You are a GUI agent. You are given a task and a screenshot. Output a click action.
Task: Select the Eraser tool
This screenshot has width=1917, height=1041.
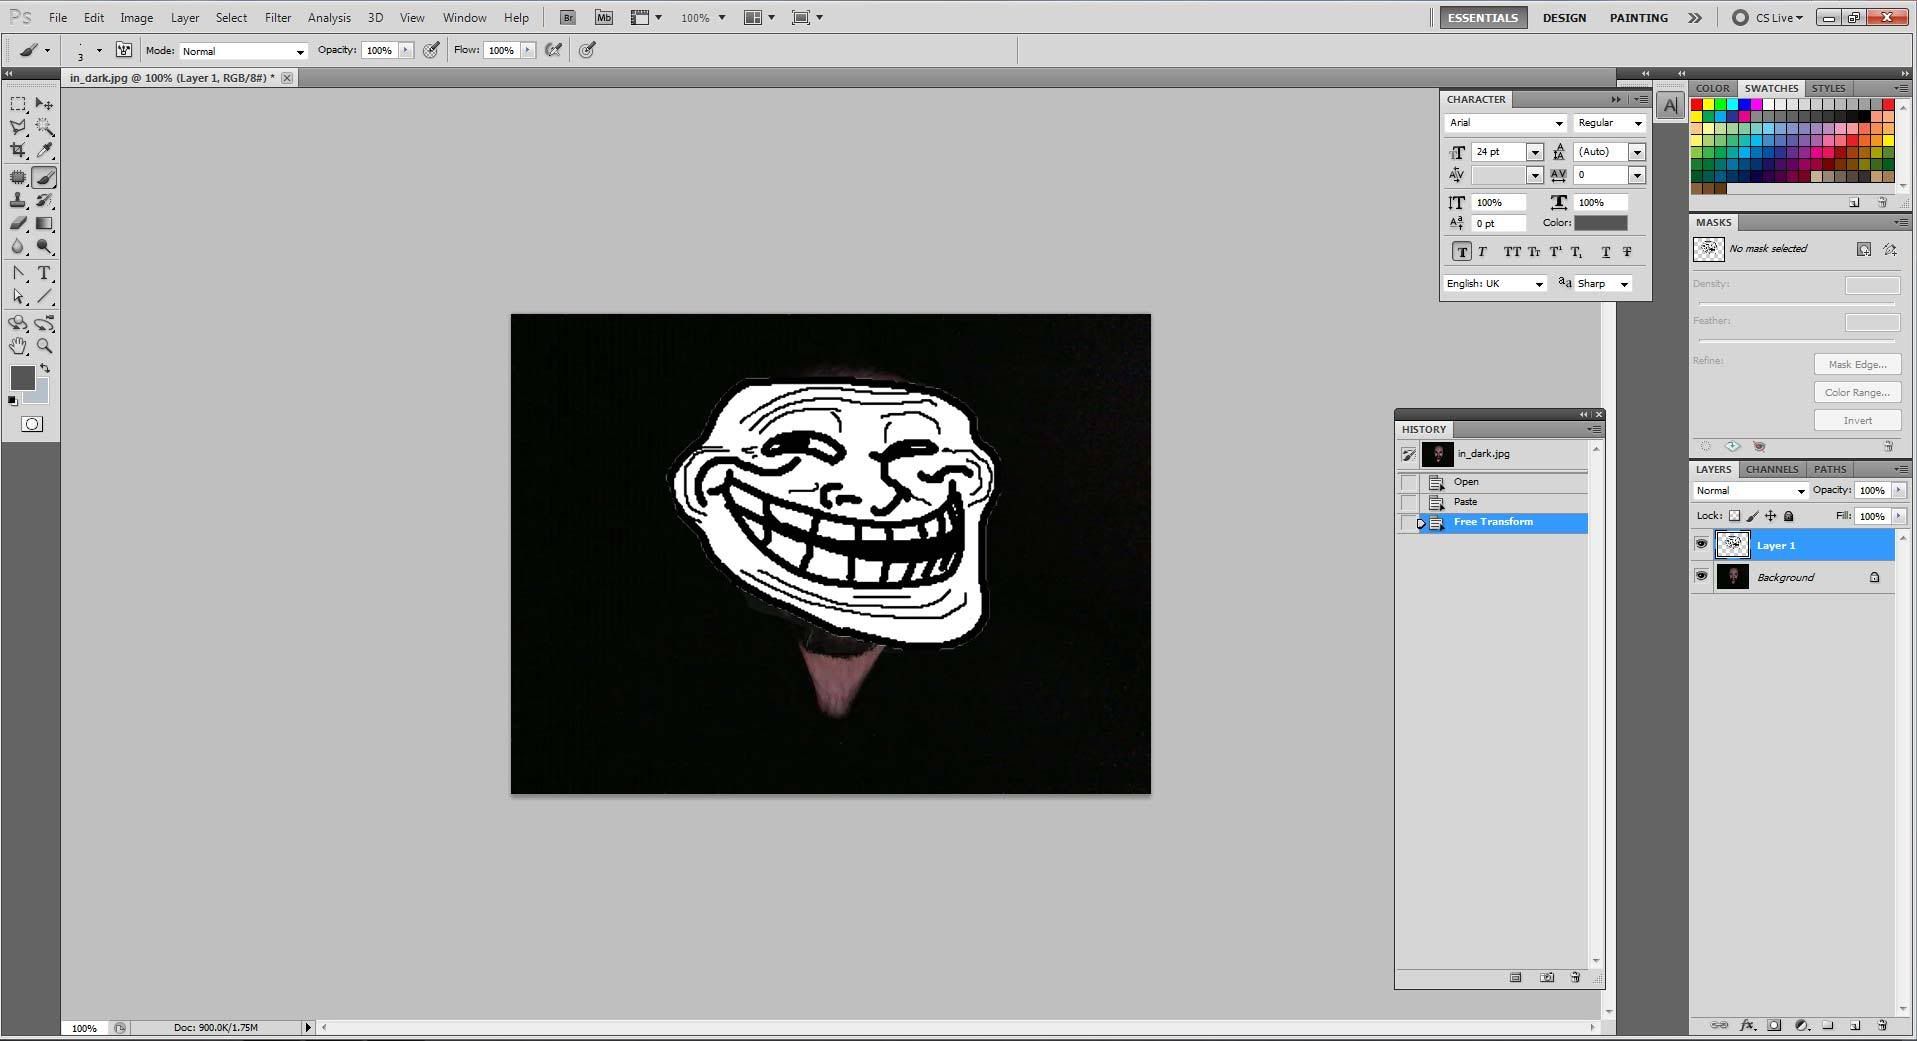point(18,224)
